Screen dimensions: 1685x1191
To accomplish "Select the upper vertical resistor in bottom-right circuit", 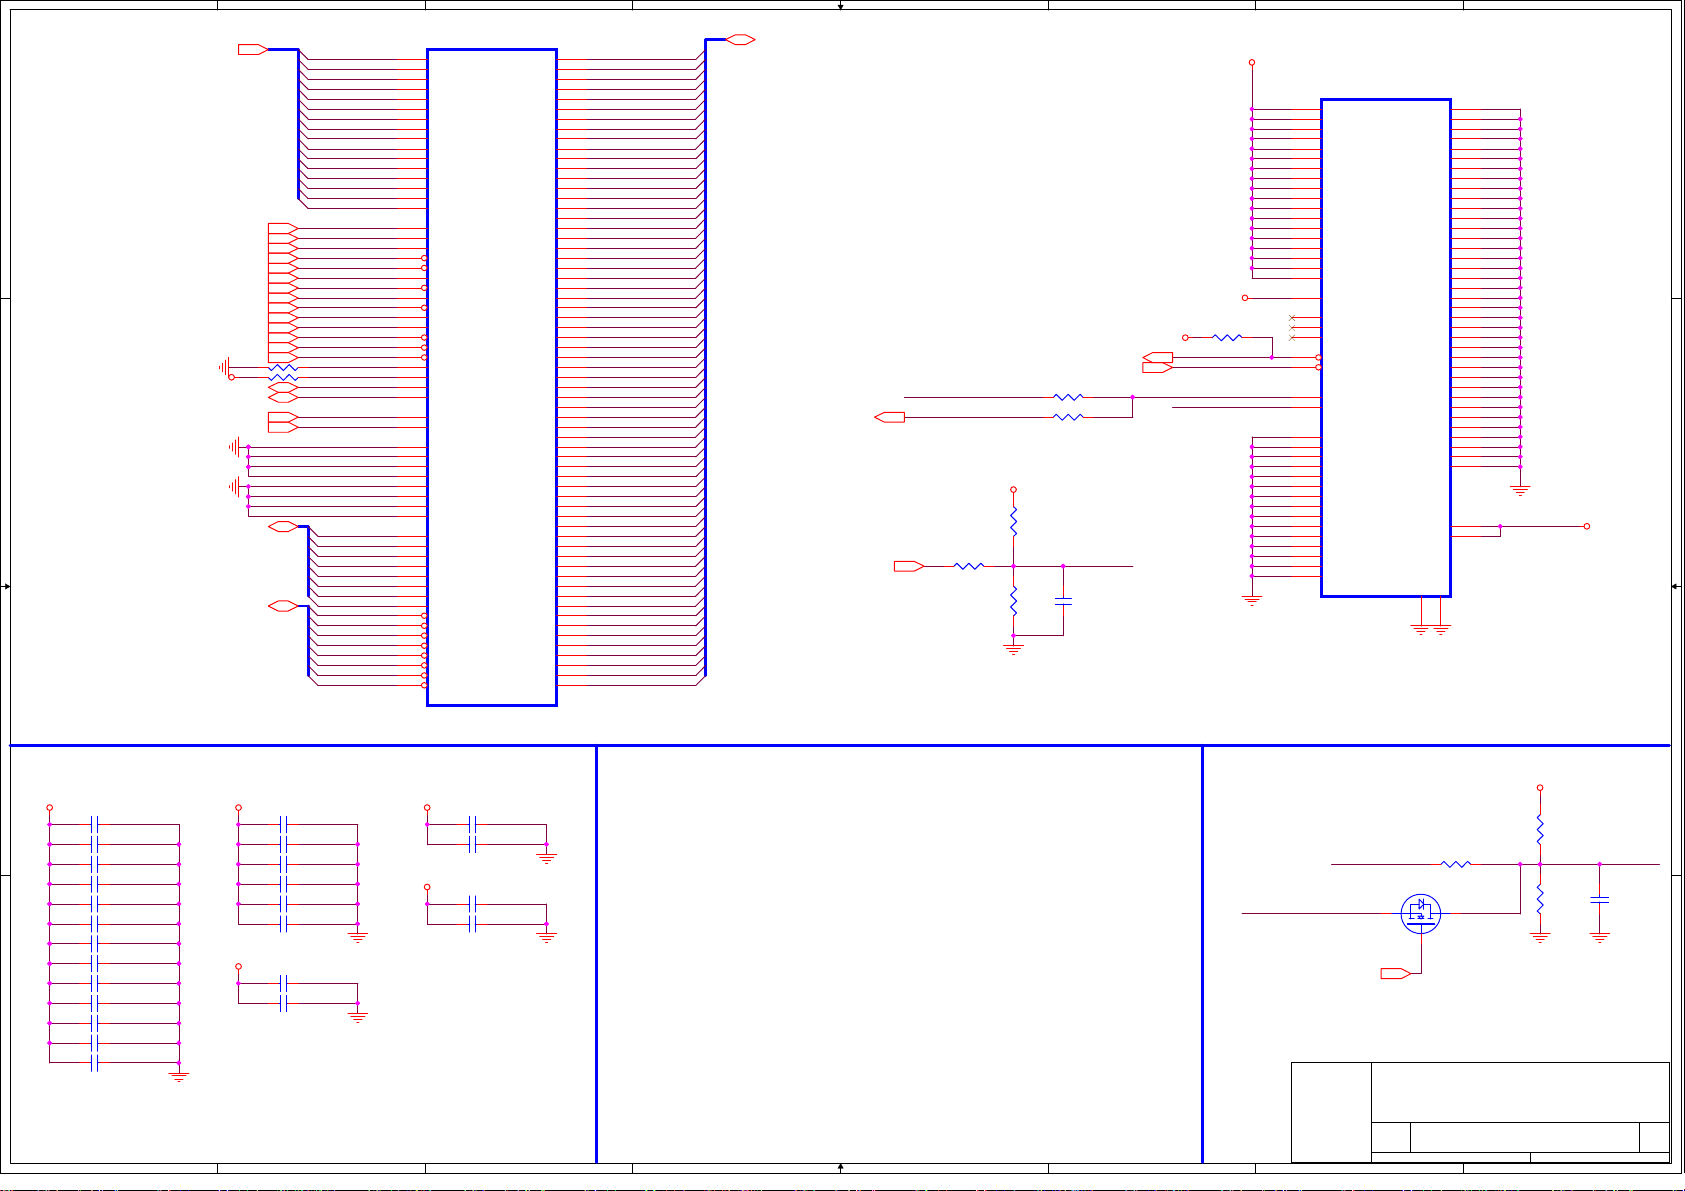I will point(1540,829).
